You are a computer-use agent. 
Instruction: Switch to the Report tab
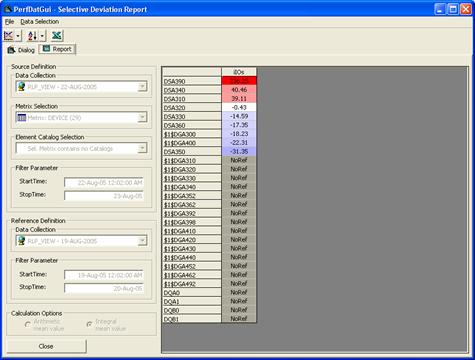pyautogui.click(x=57, y=49)
